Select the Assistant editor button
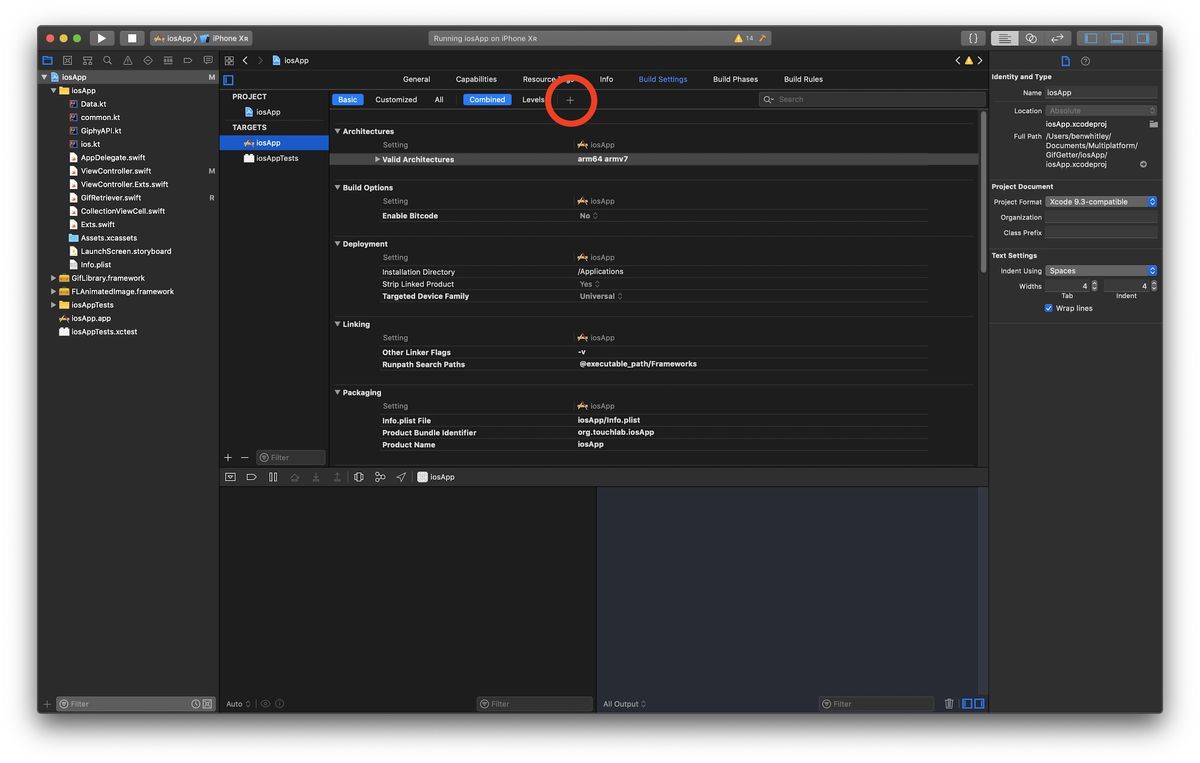 click(x=1031, y=38)
